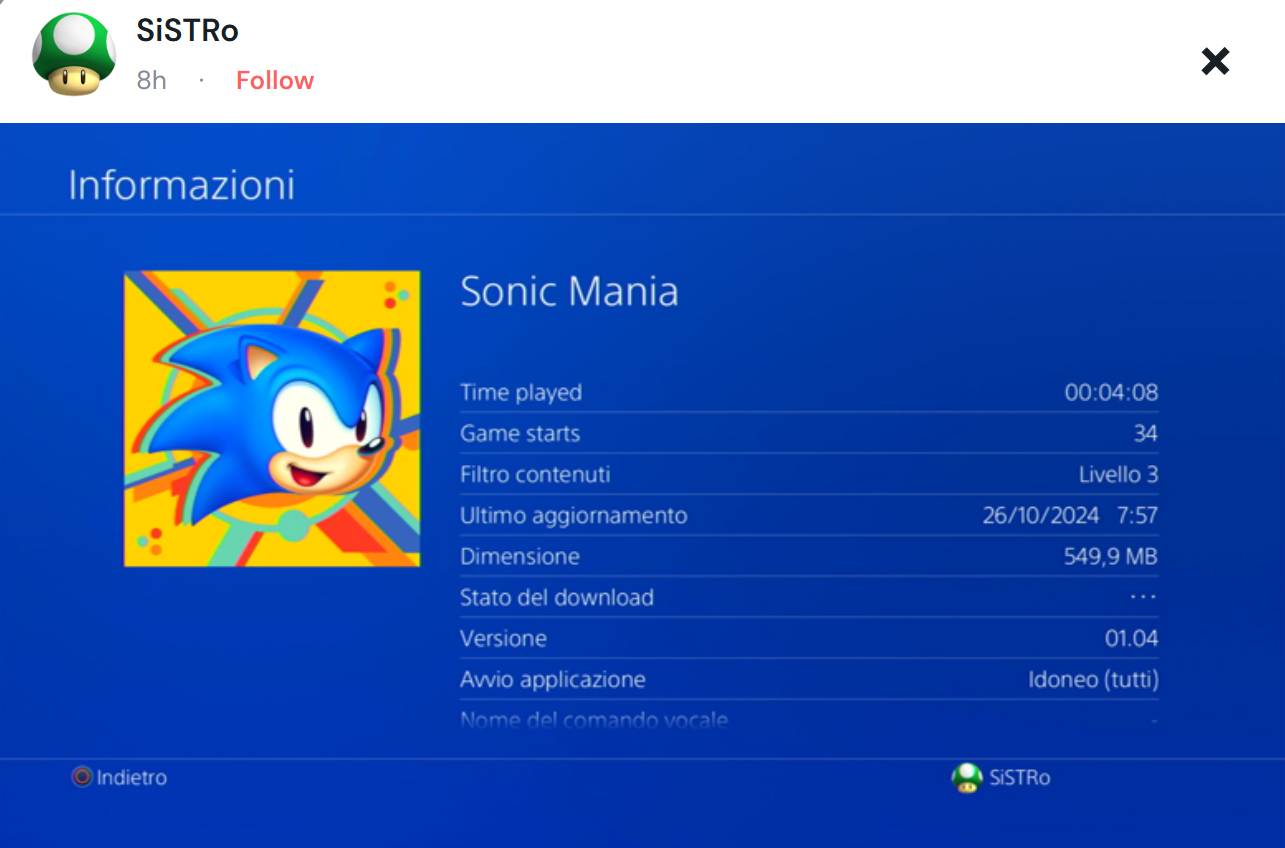Screen dimensions: 1285x848
Task: Click the Sonic Mania game cover thumbnail
Action: (x=272, y=419)
